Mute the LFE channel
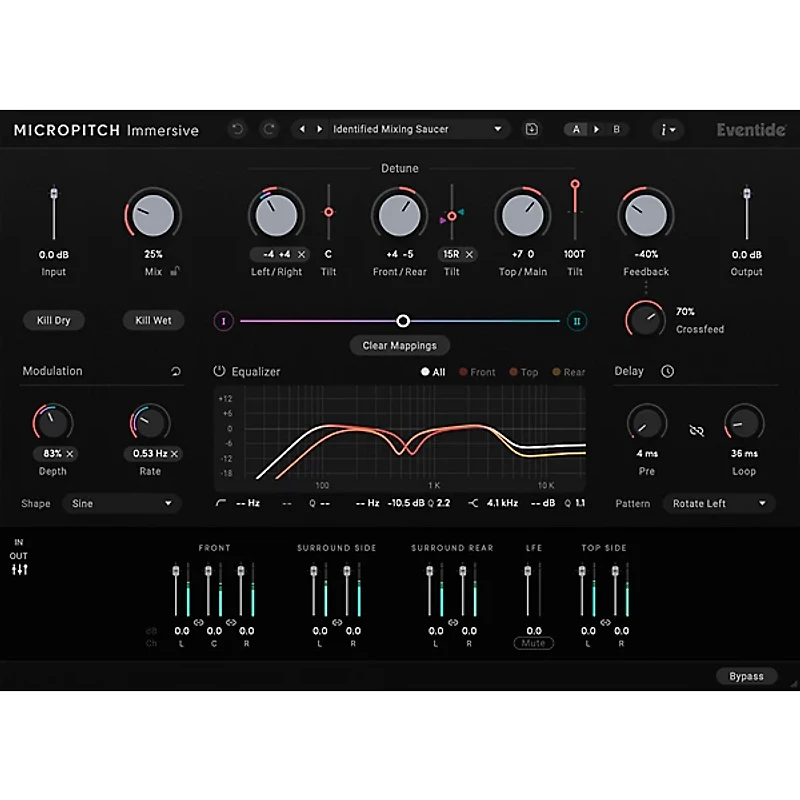Viewport: 800px width, 800px height. [x=533, y=643]
